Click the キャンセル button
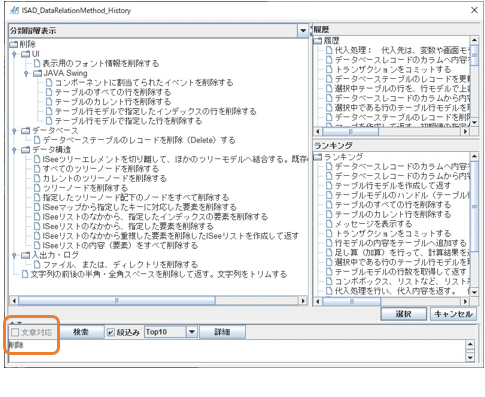Screen dimensions: 485x397 pyautogui.click(x=453, y=314)
